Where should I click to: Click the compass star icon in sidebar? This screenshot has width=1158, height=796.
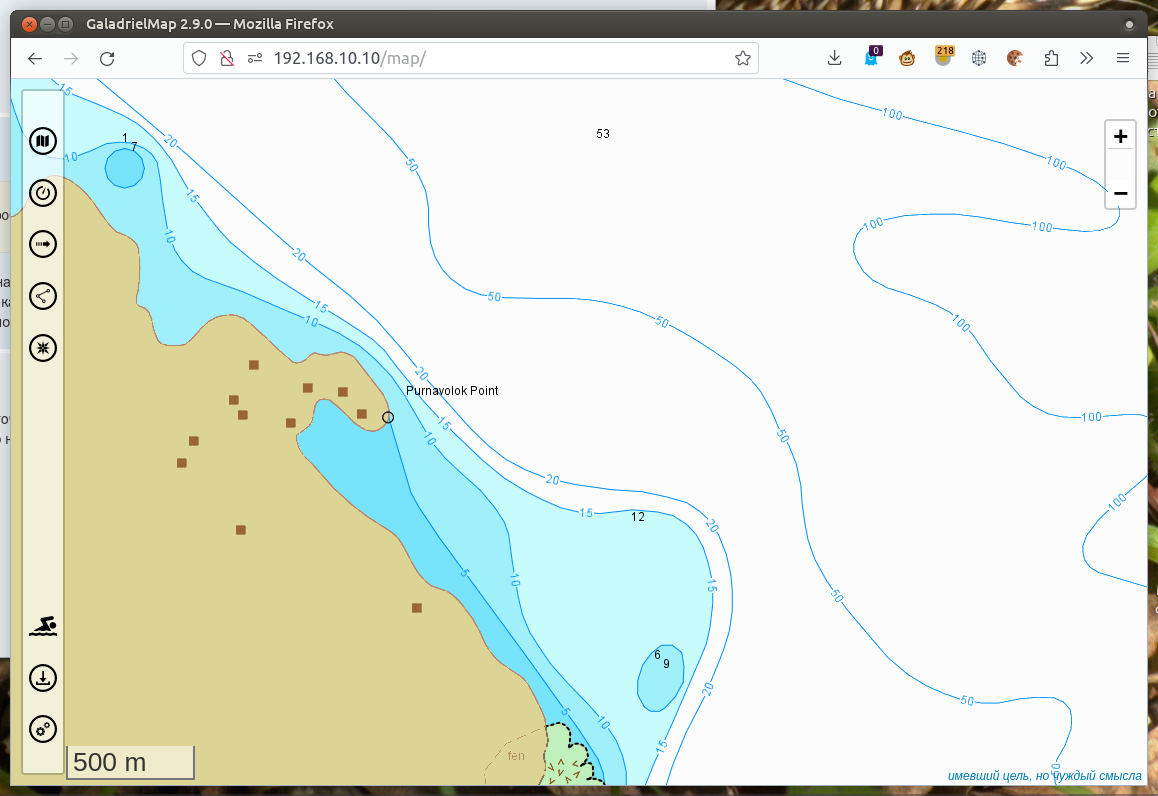42,348
